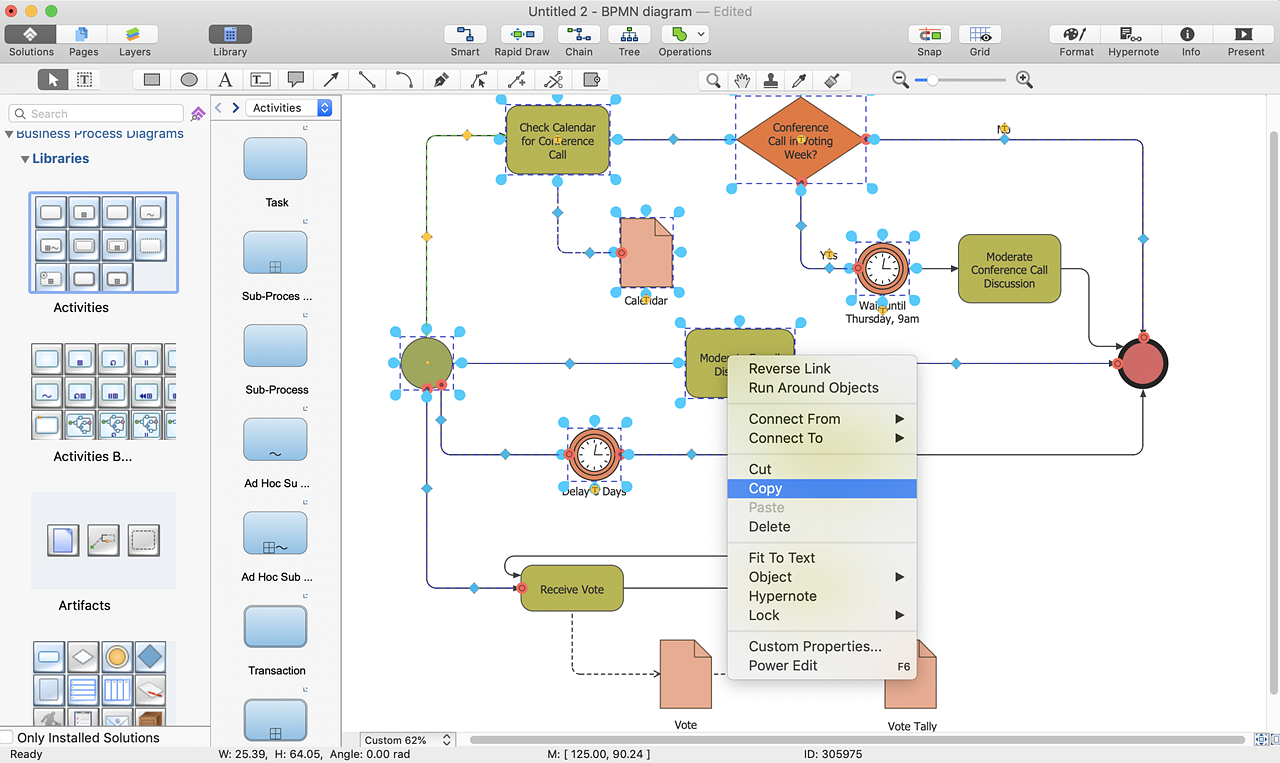Image resolution: width=1280 pixels, height=763 pixels.
Task: Toggle Grid visibility
Action: click(980, 35)
